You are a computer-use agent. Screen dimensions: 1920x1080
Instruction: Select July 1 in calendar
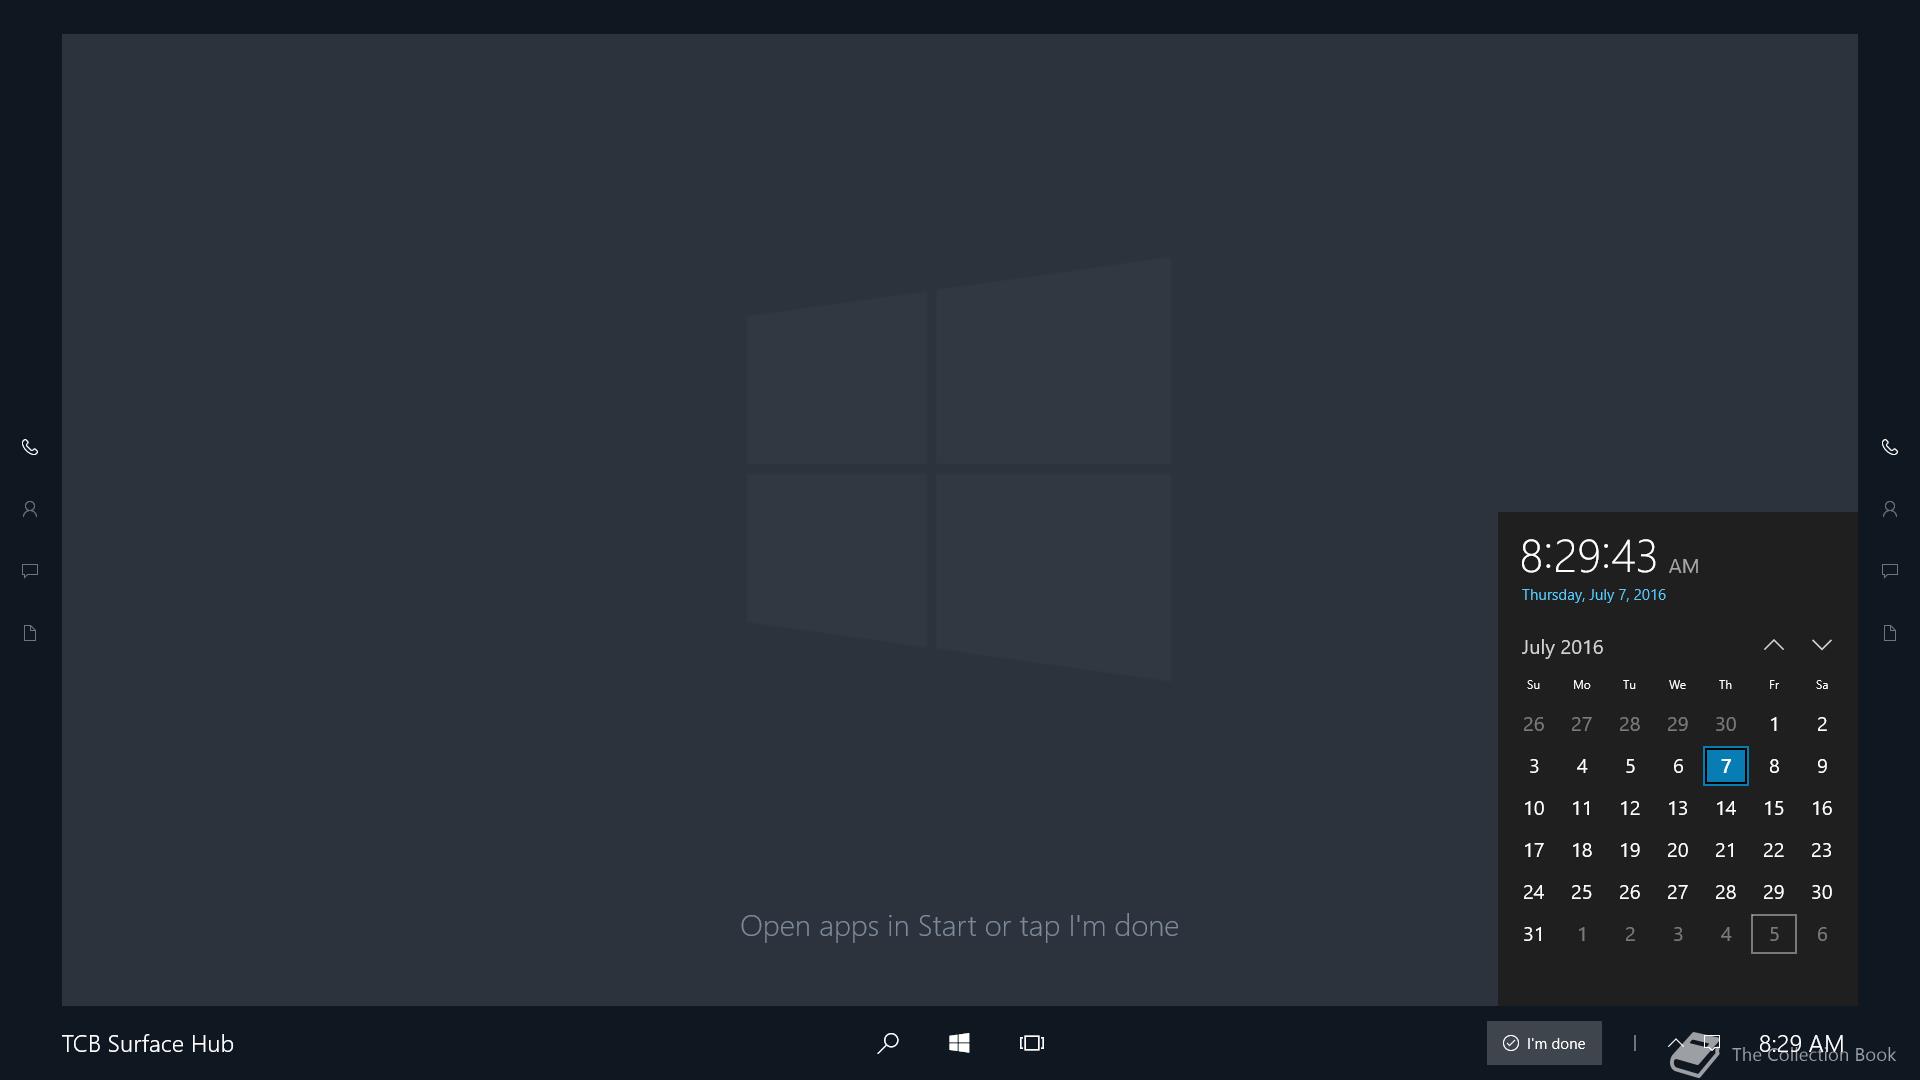pos(1774,724)
